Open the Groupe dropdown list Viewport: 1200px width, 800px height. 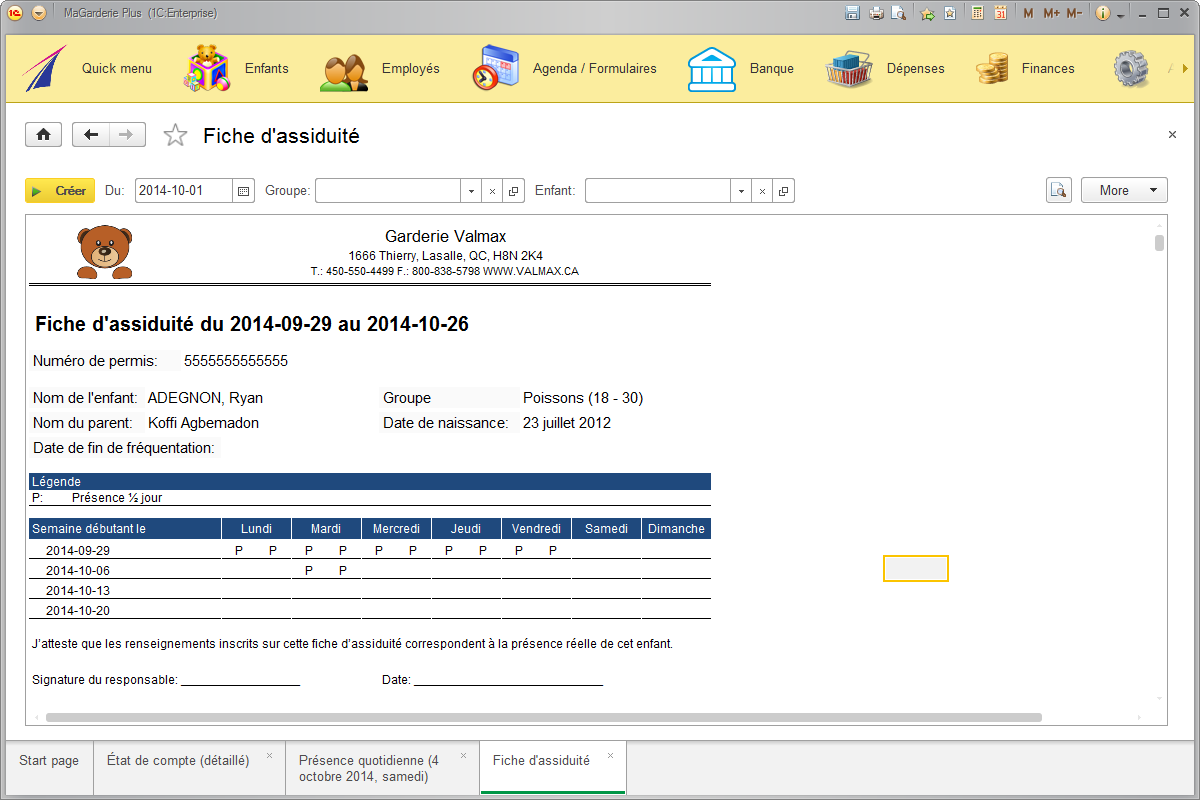point(470,190)
